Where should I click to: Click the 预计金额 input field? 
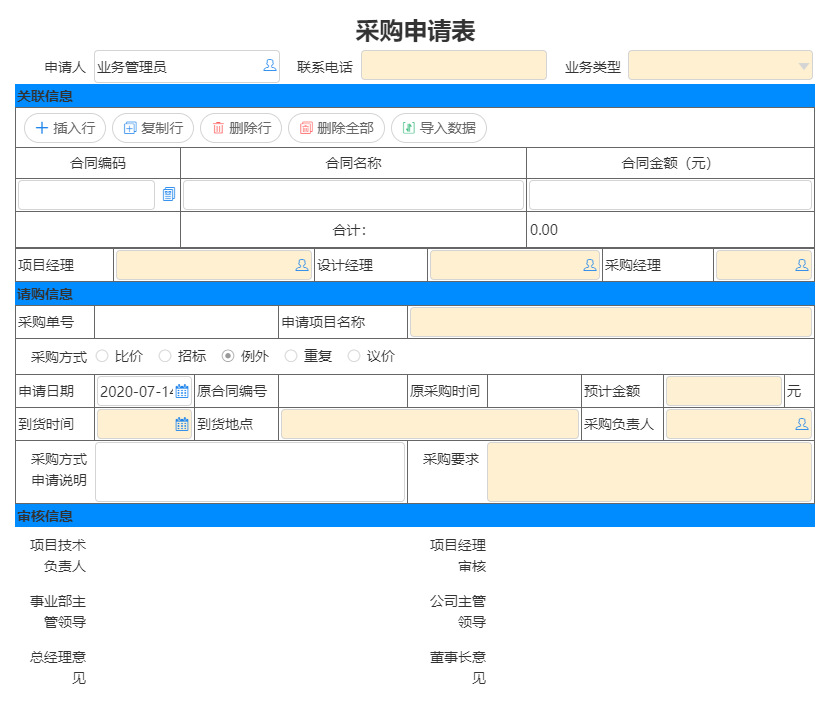click(724, 391)
